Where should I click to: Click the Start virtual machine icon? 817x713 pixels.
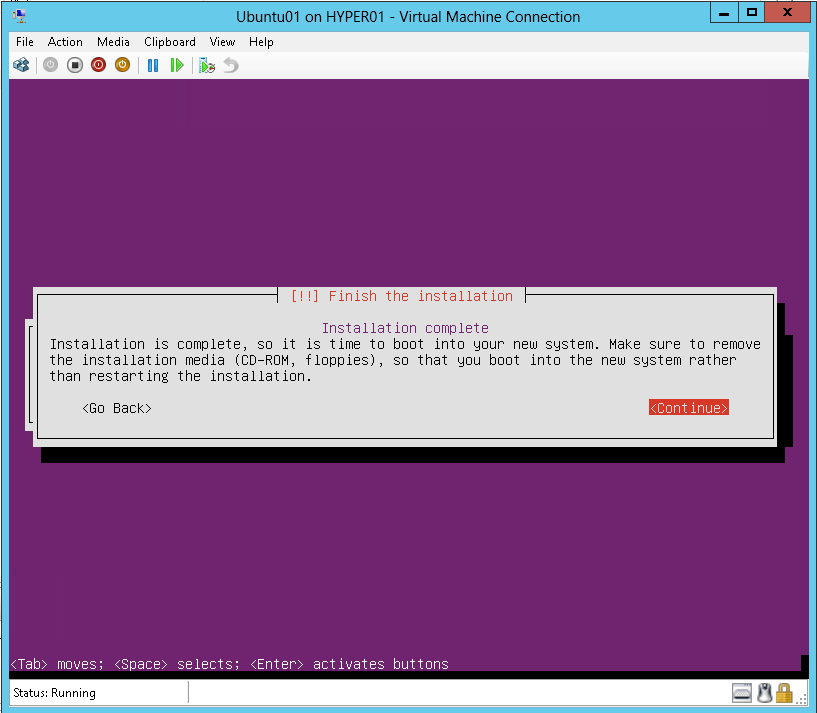[51, 65]
